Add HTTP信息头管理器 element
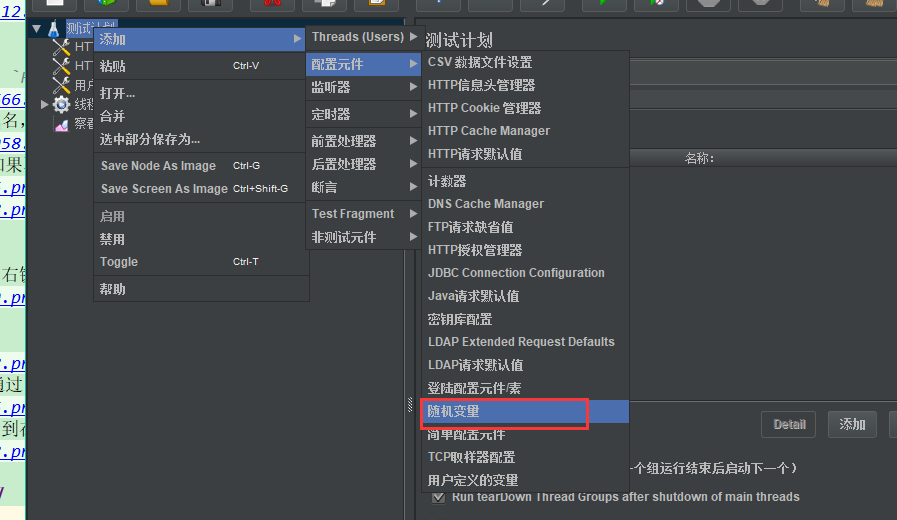Image resolution: width=897 pixels, height=520 pixels. point(525,85)
